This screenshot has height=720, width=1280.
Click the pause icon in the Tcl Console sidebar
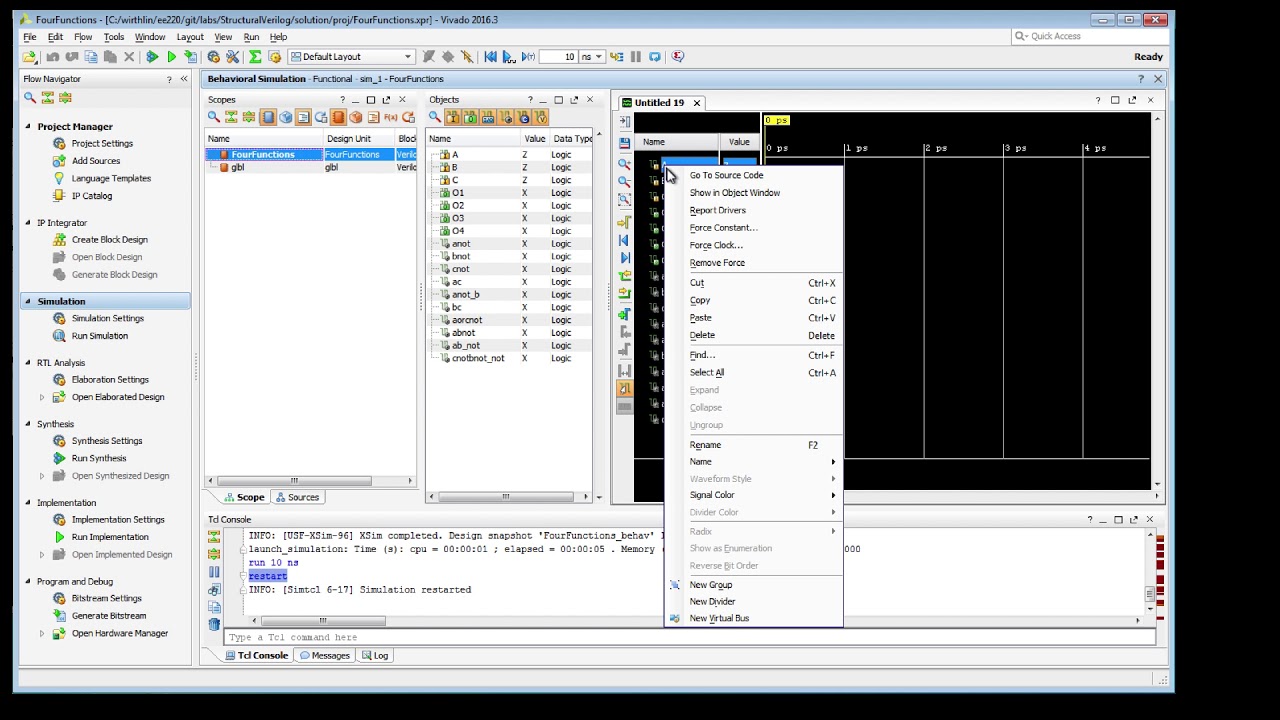(214, 572)
